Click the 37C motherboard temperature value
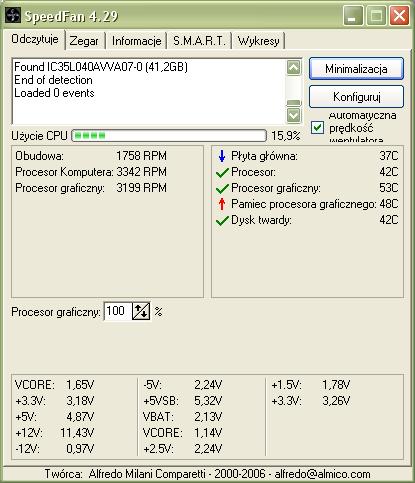Viewport: 415px width, 483px height. point(389,156)
